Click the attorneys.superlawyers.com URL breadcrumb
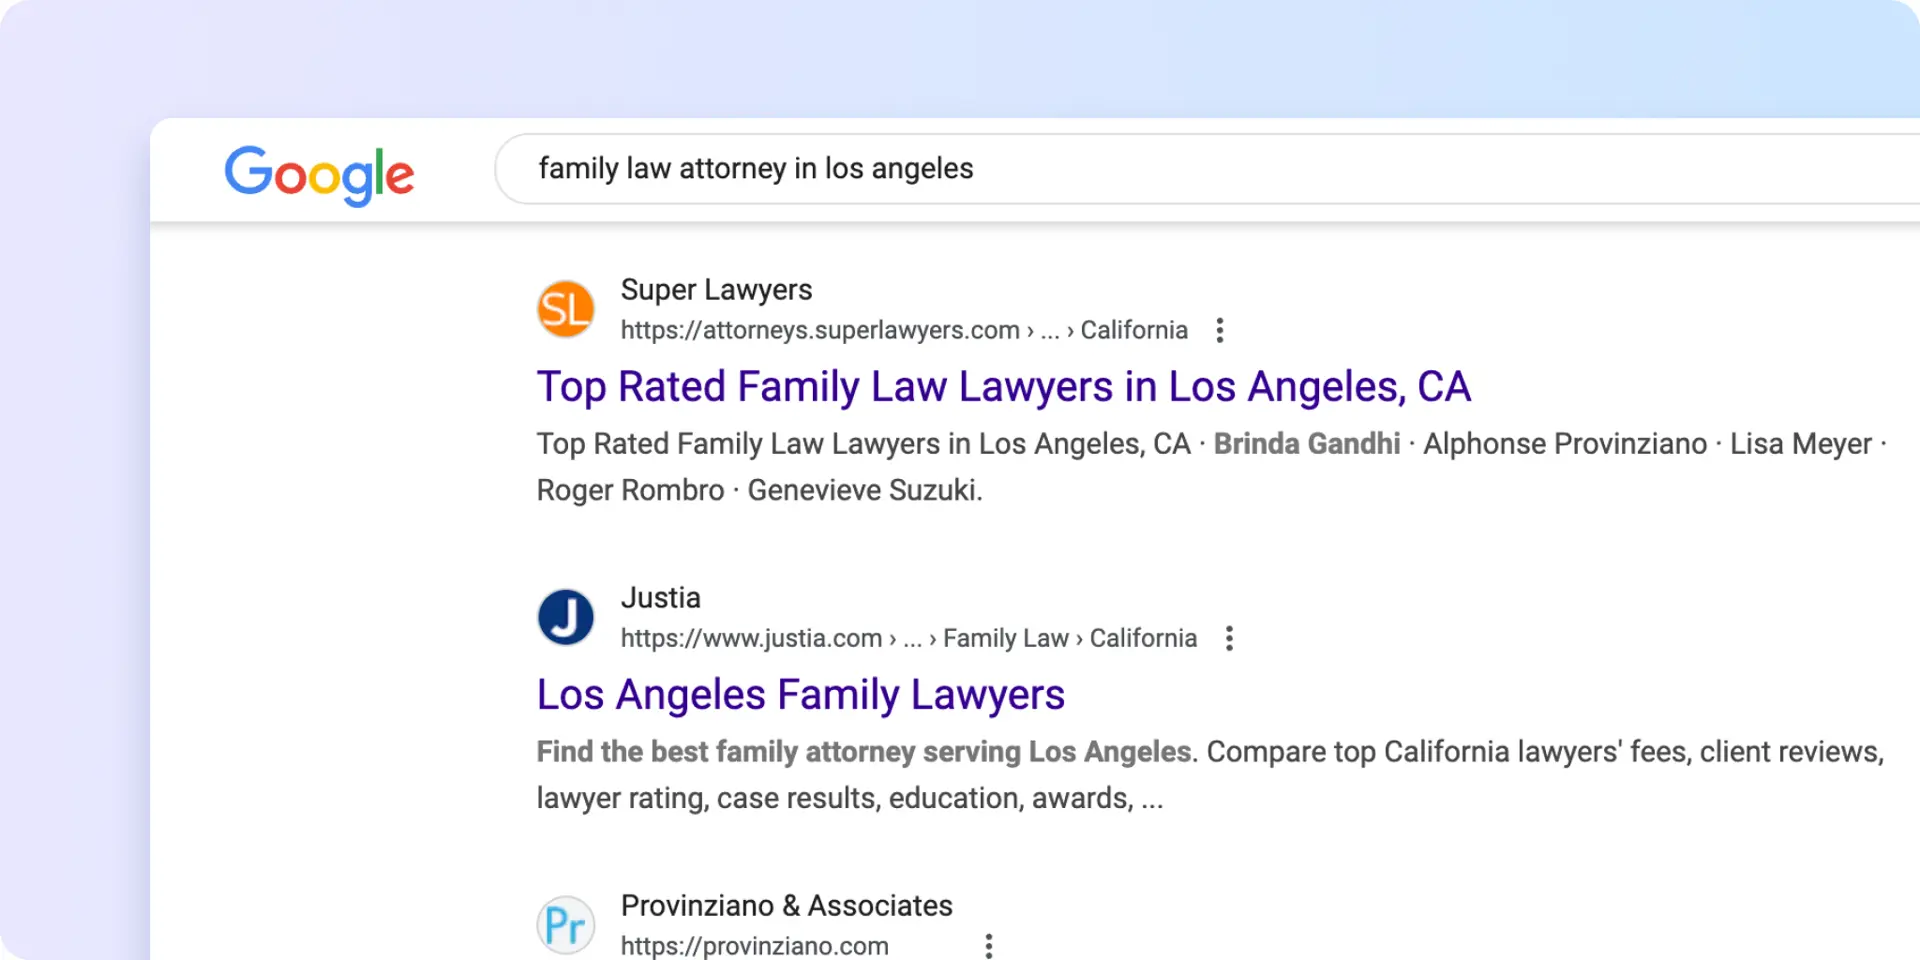 pos(820,331)
